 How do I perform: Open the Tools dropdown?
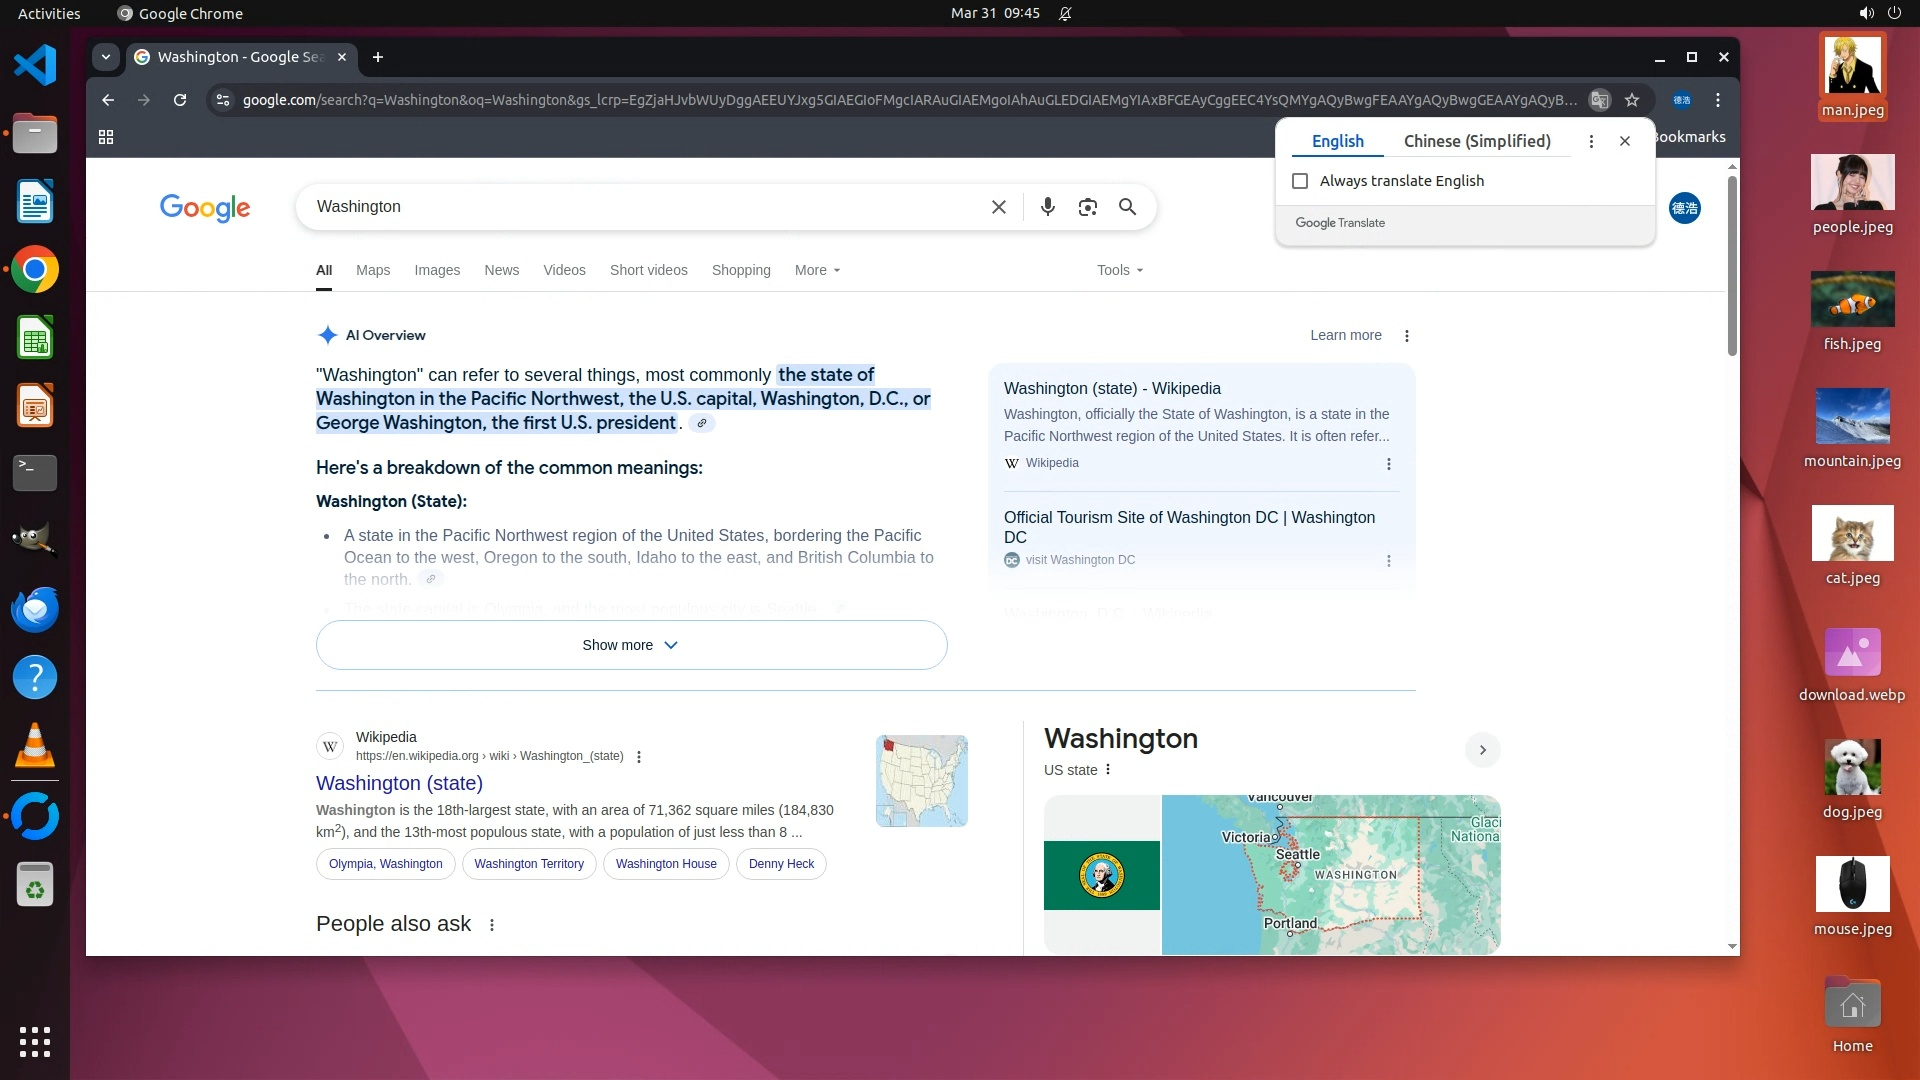point(1119,270)
